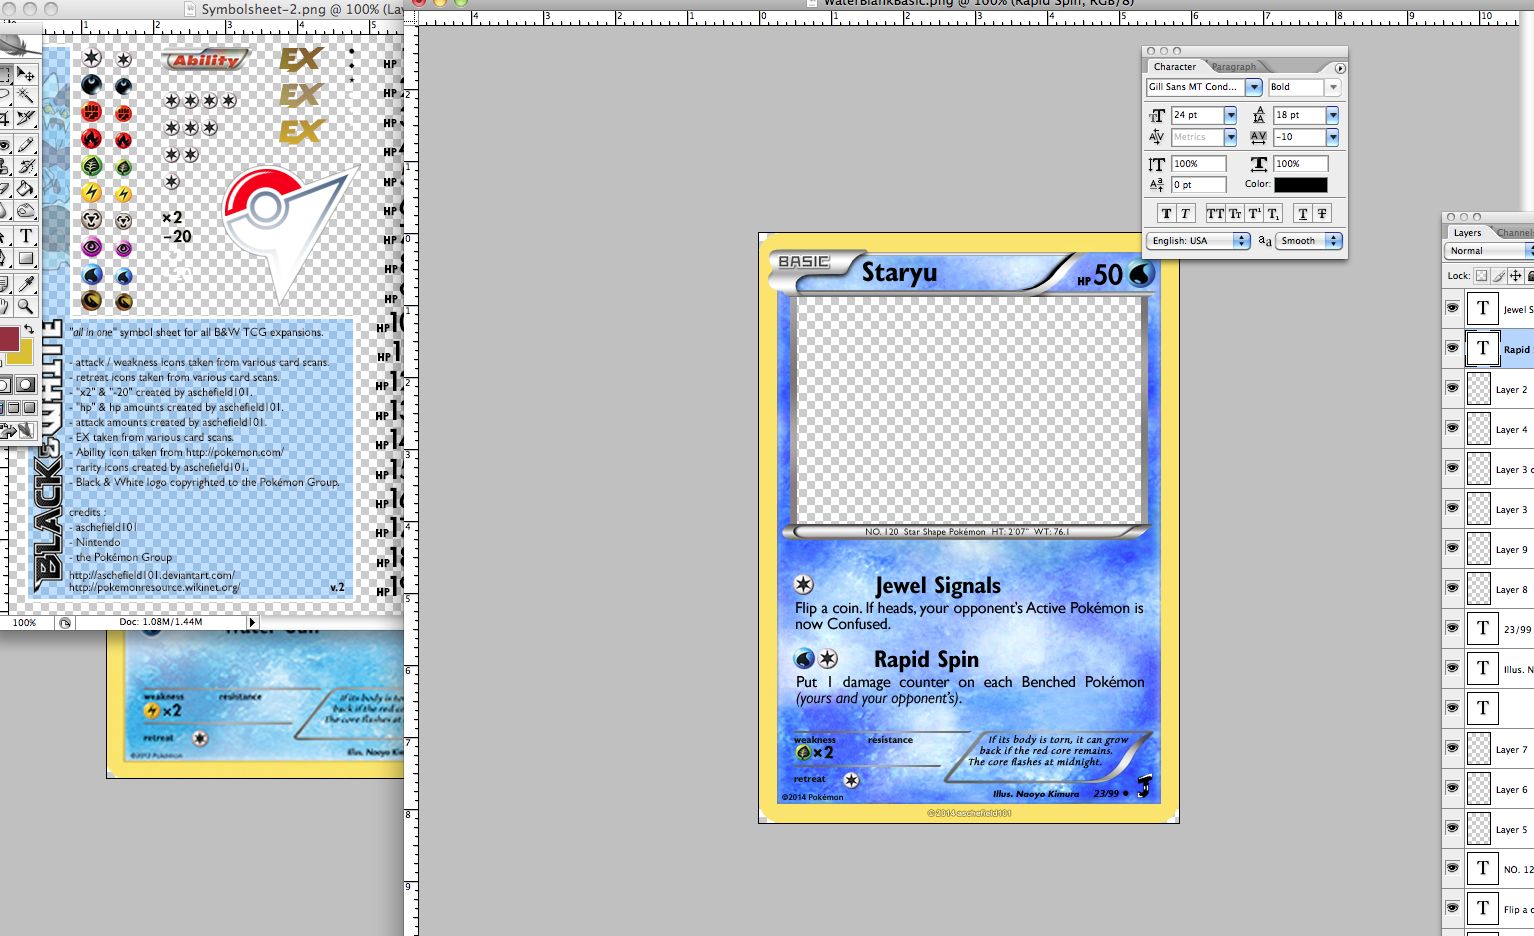1534x936 pixels.
Task: Toggle lock transparent pixels
Action: (1482, 276)
